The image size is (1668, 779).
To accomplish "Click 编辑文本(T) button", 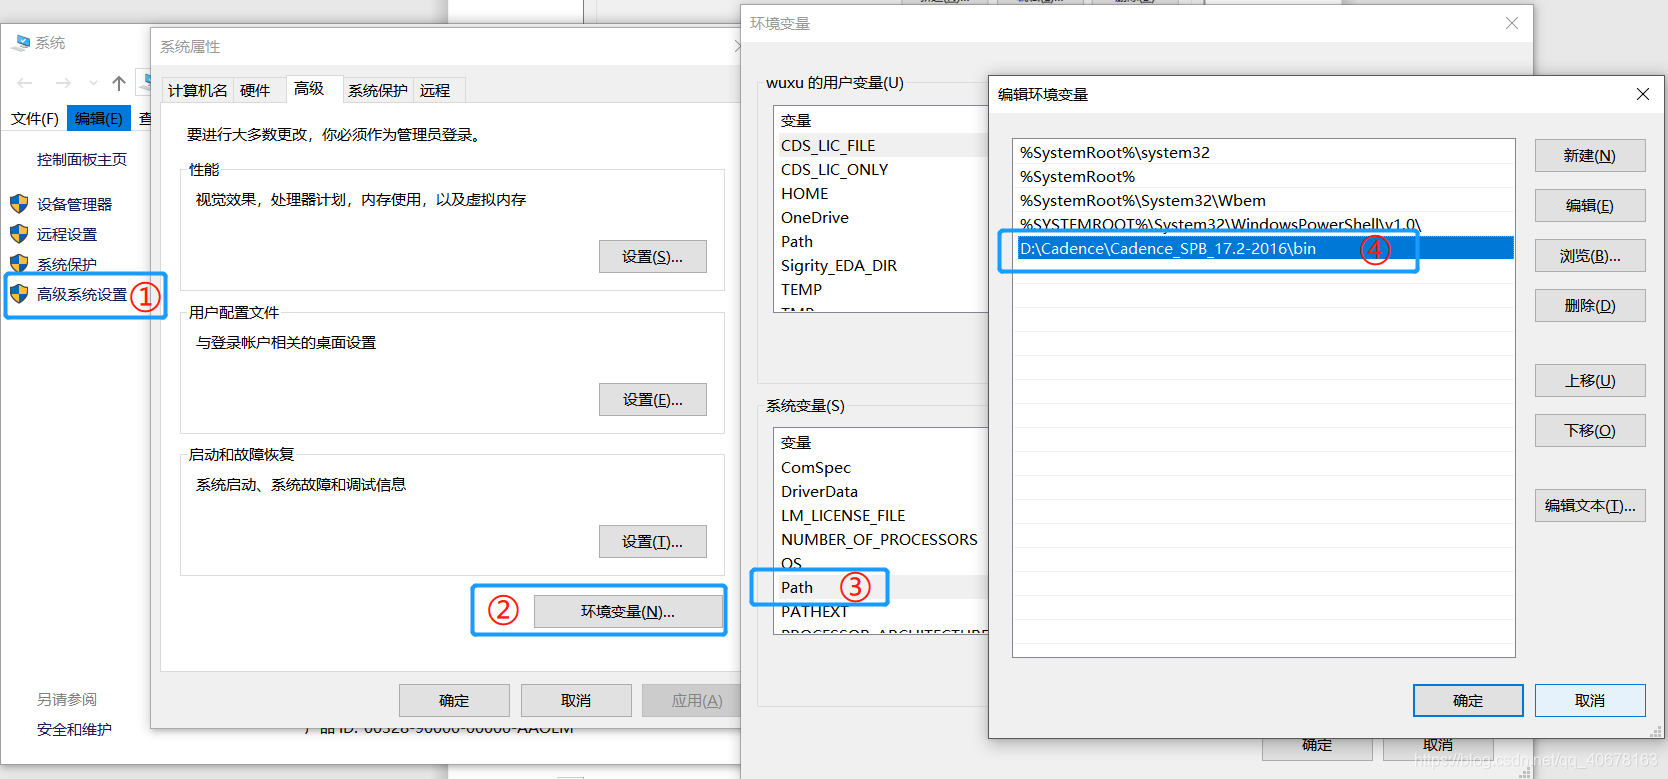I will click(x=1590, y=506).
